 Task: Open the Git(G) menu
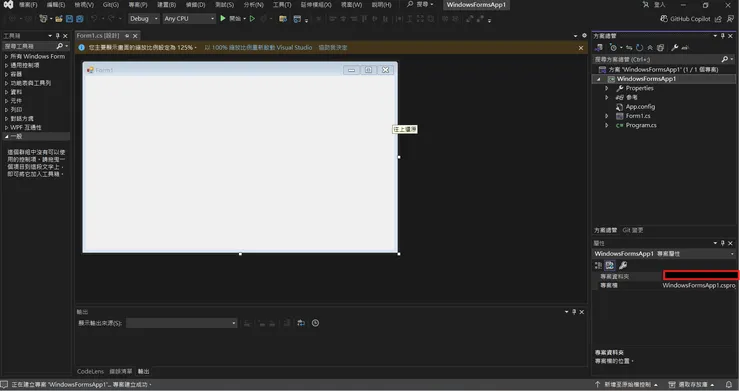[x=111, y=5]
